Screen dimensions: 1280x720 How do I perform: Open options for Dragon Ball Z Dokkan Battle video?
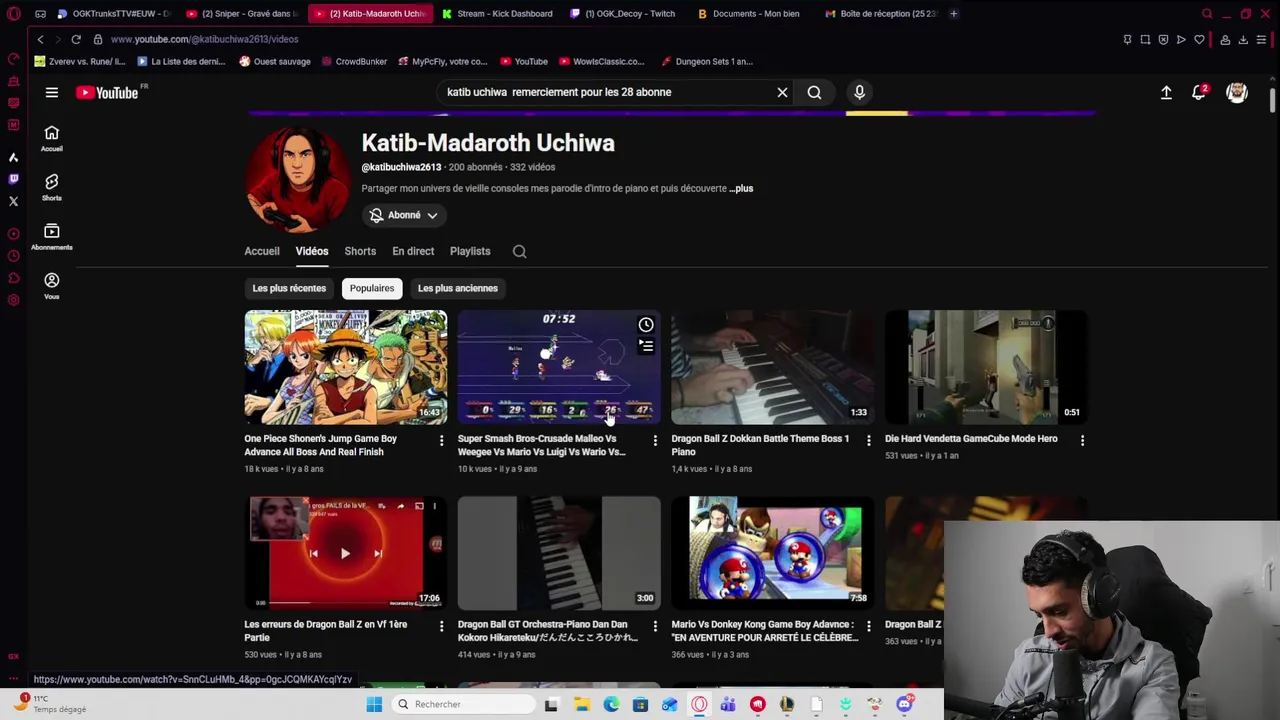(868, 440)
